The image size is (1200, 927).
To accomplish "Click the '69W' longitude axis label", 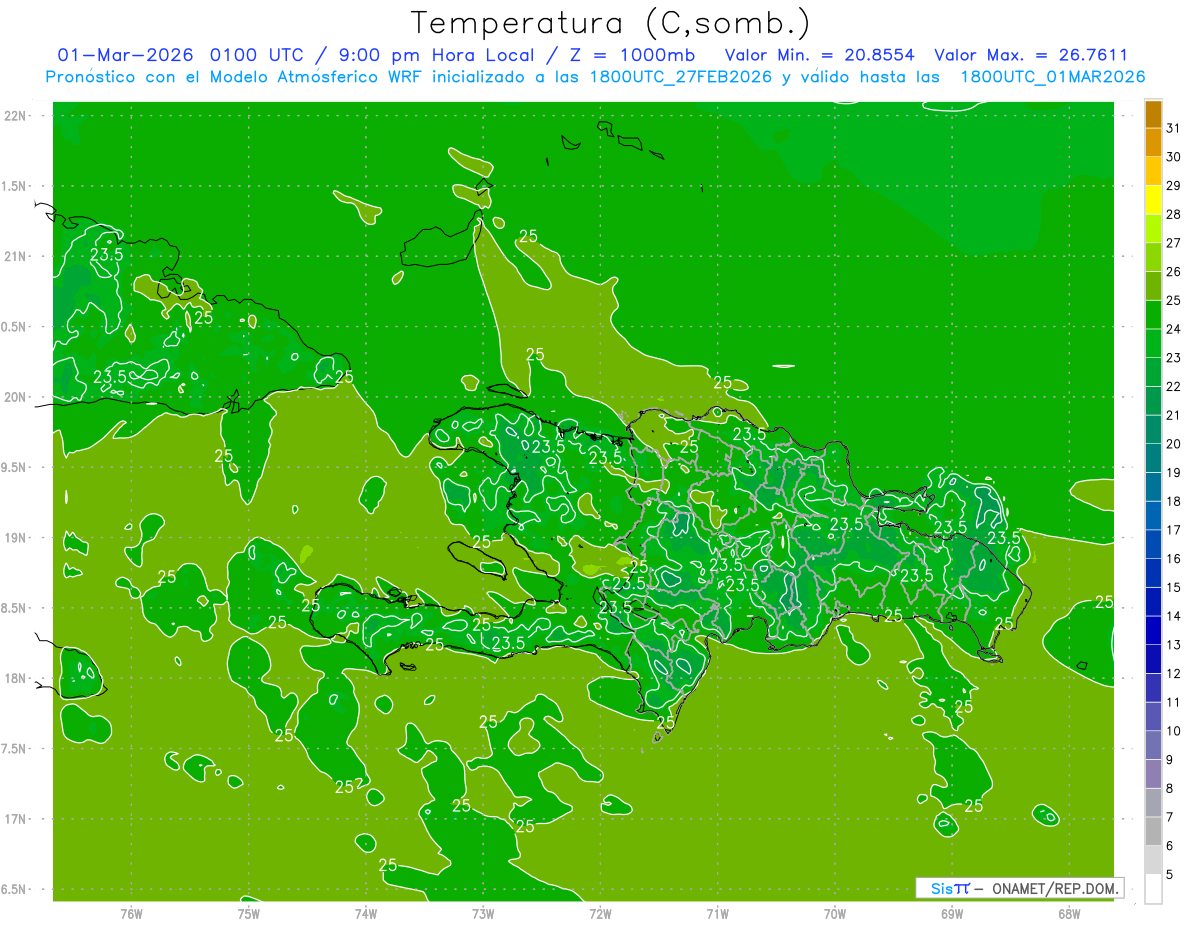I will 952,913.
